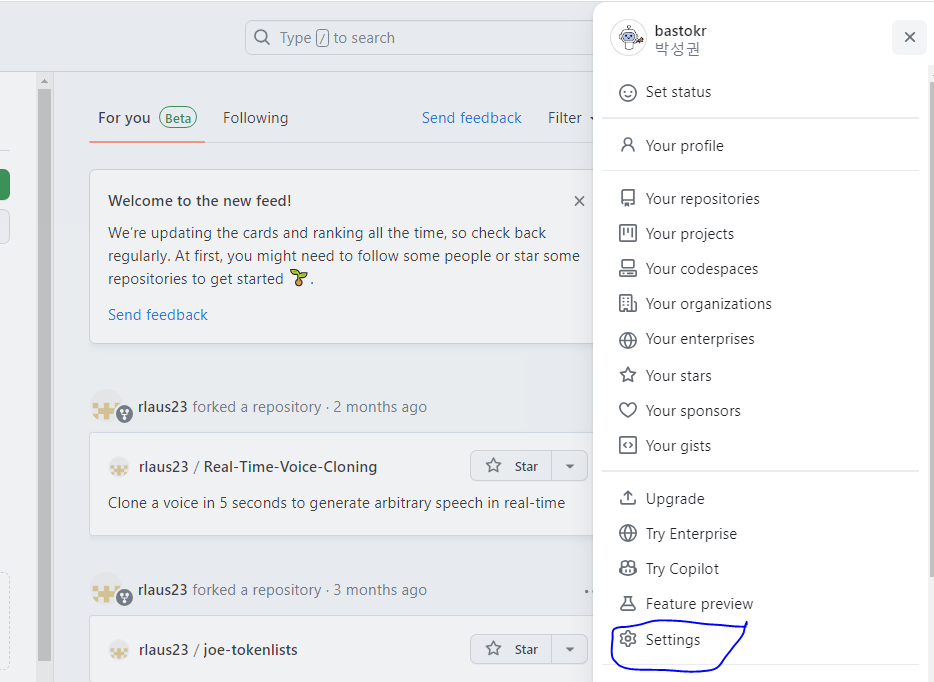The width and height of the screenshot is (934, 682).
Task: Click the upload icon beside Upgrade
Action: (628, 498)
